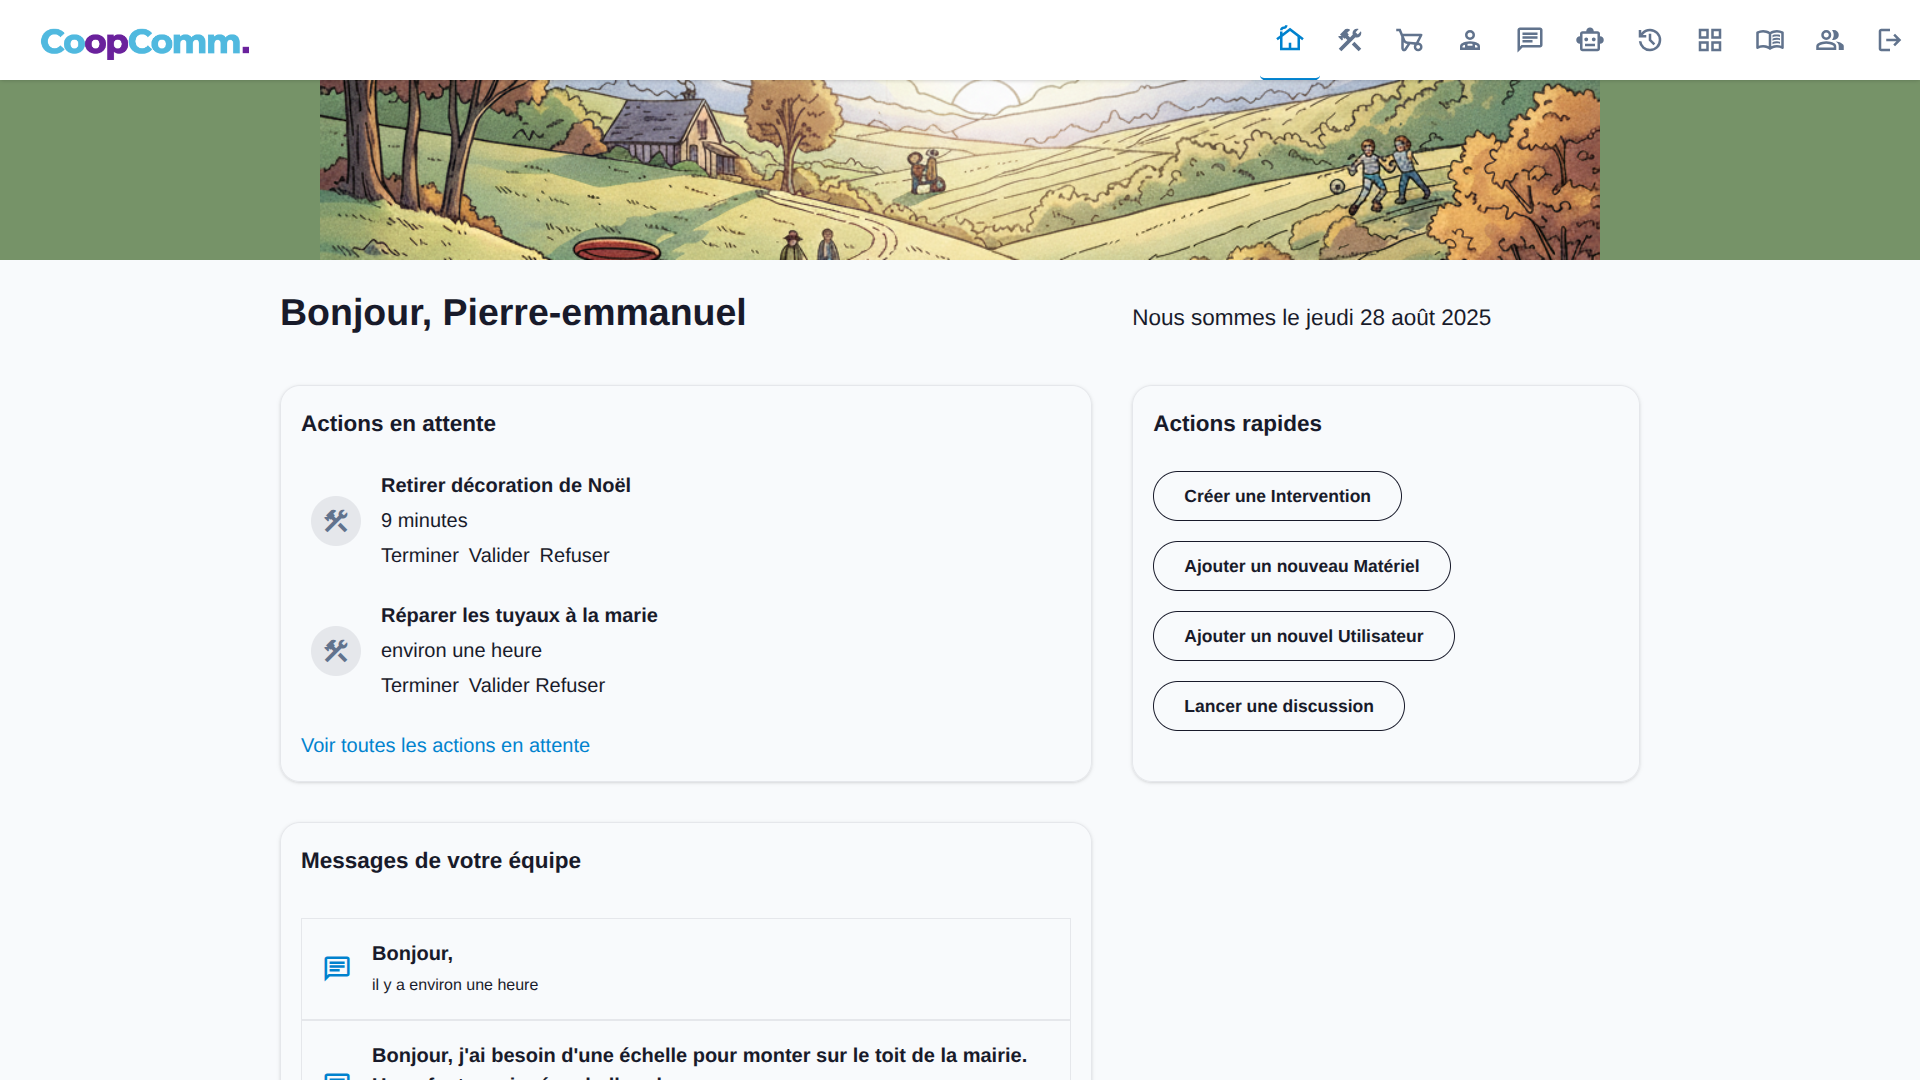Open "Voir toutes les actions en attente" link
The width and height of the screenshot is (1920, 1080).
(x=445, y=745)
